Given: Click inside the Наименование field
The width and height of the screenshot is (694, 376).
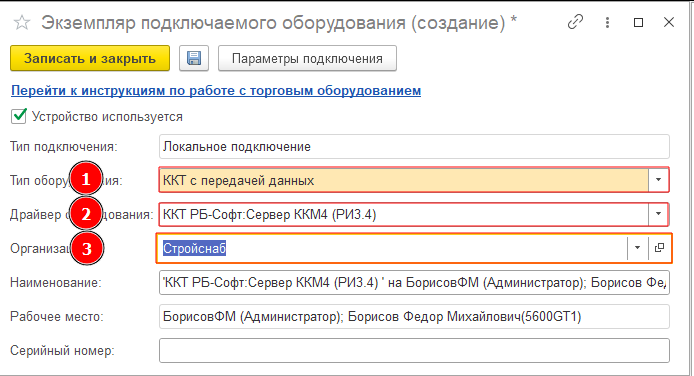Looking at the screenshot, I should pos(414,283).
